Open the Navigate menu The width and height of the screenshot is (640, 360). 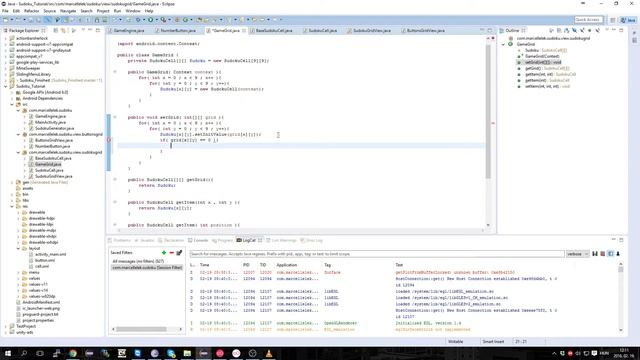tap(68, 11)
